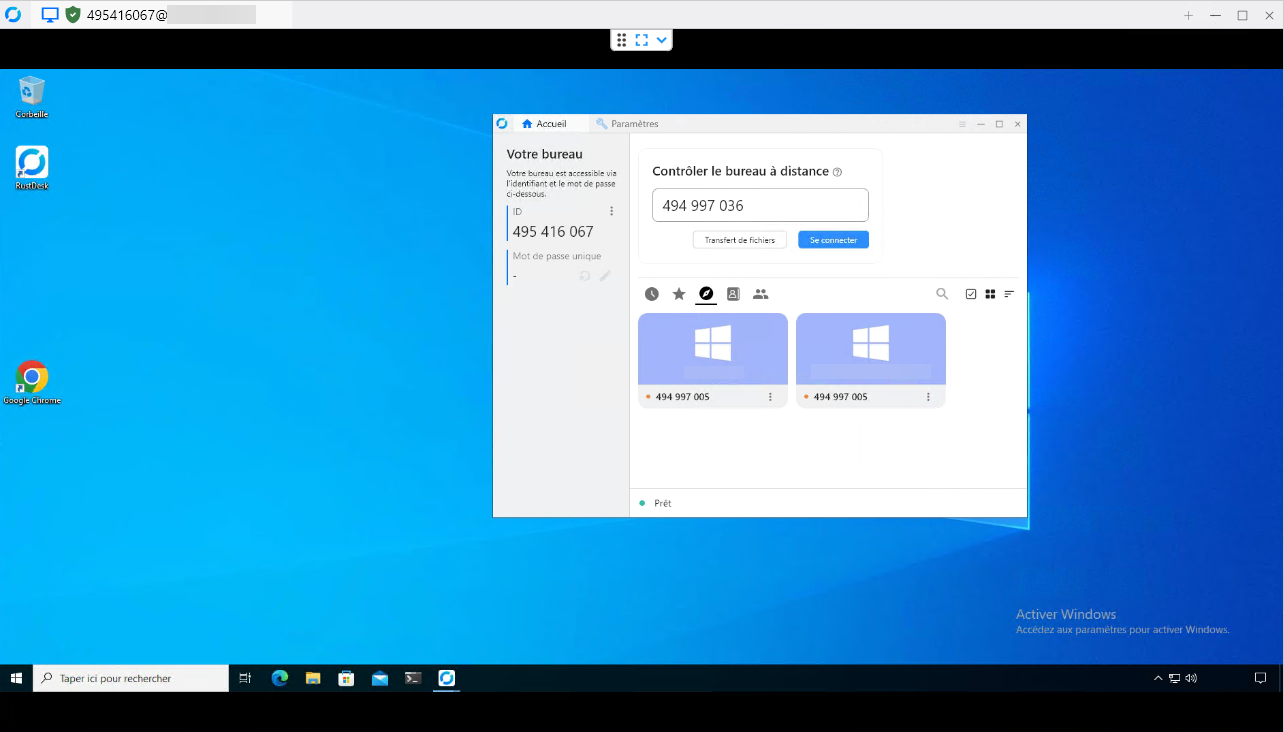Viewport: 1284px width, 732px height.
Task: Click the help icon beside remote control title
Action: click(x=837, y=172)
